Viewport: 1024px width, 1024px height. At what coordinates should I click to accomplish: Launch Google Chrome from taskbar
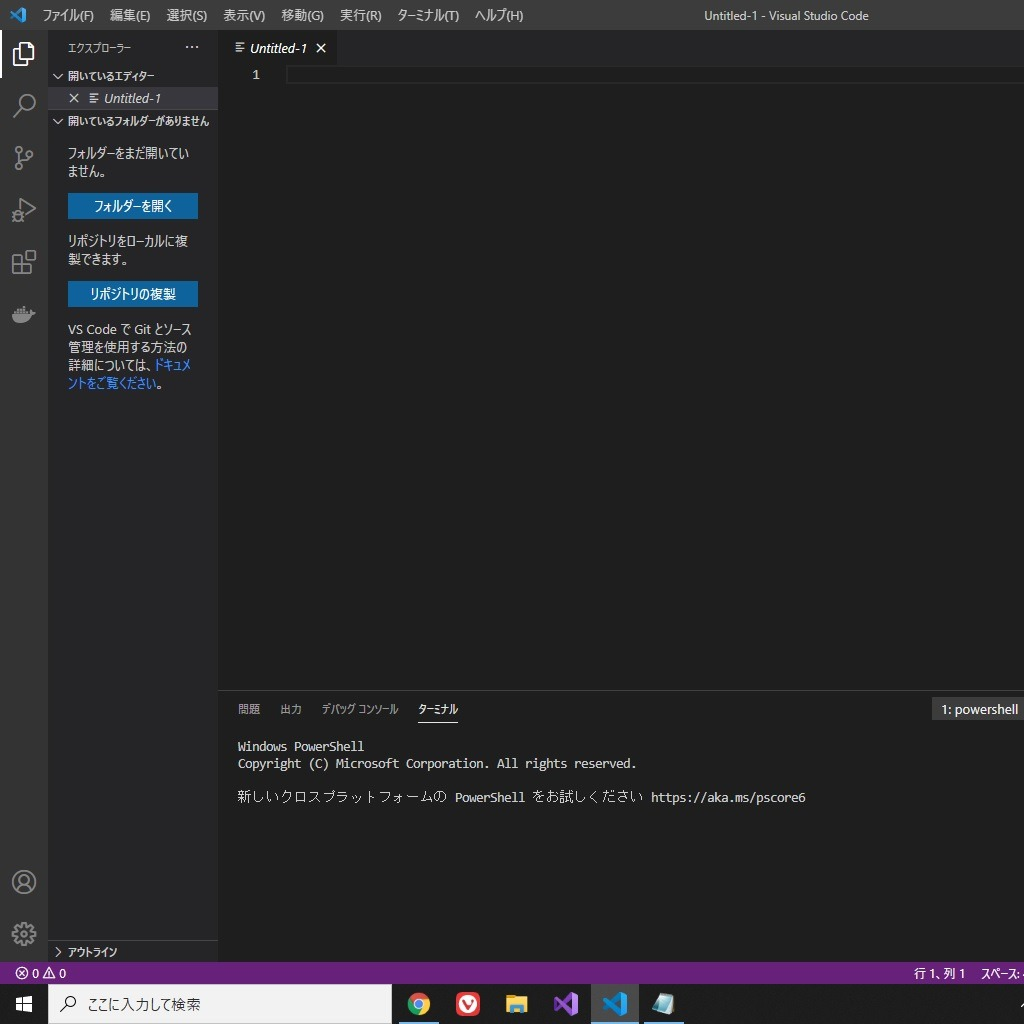pos(419,1004)
